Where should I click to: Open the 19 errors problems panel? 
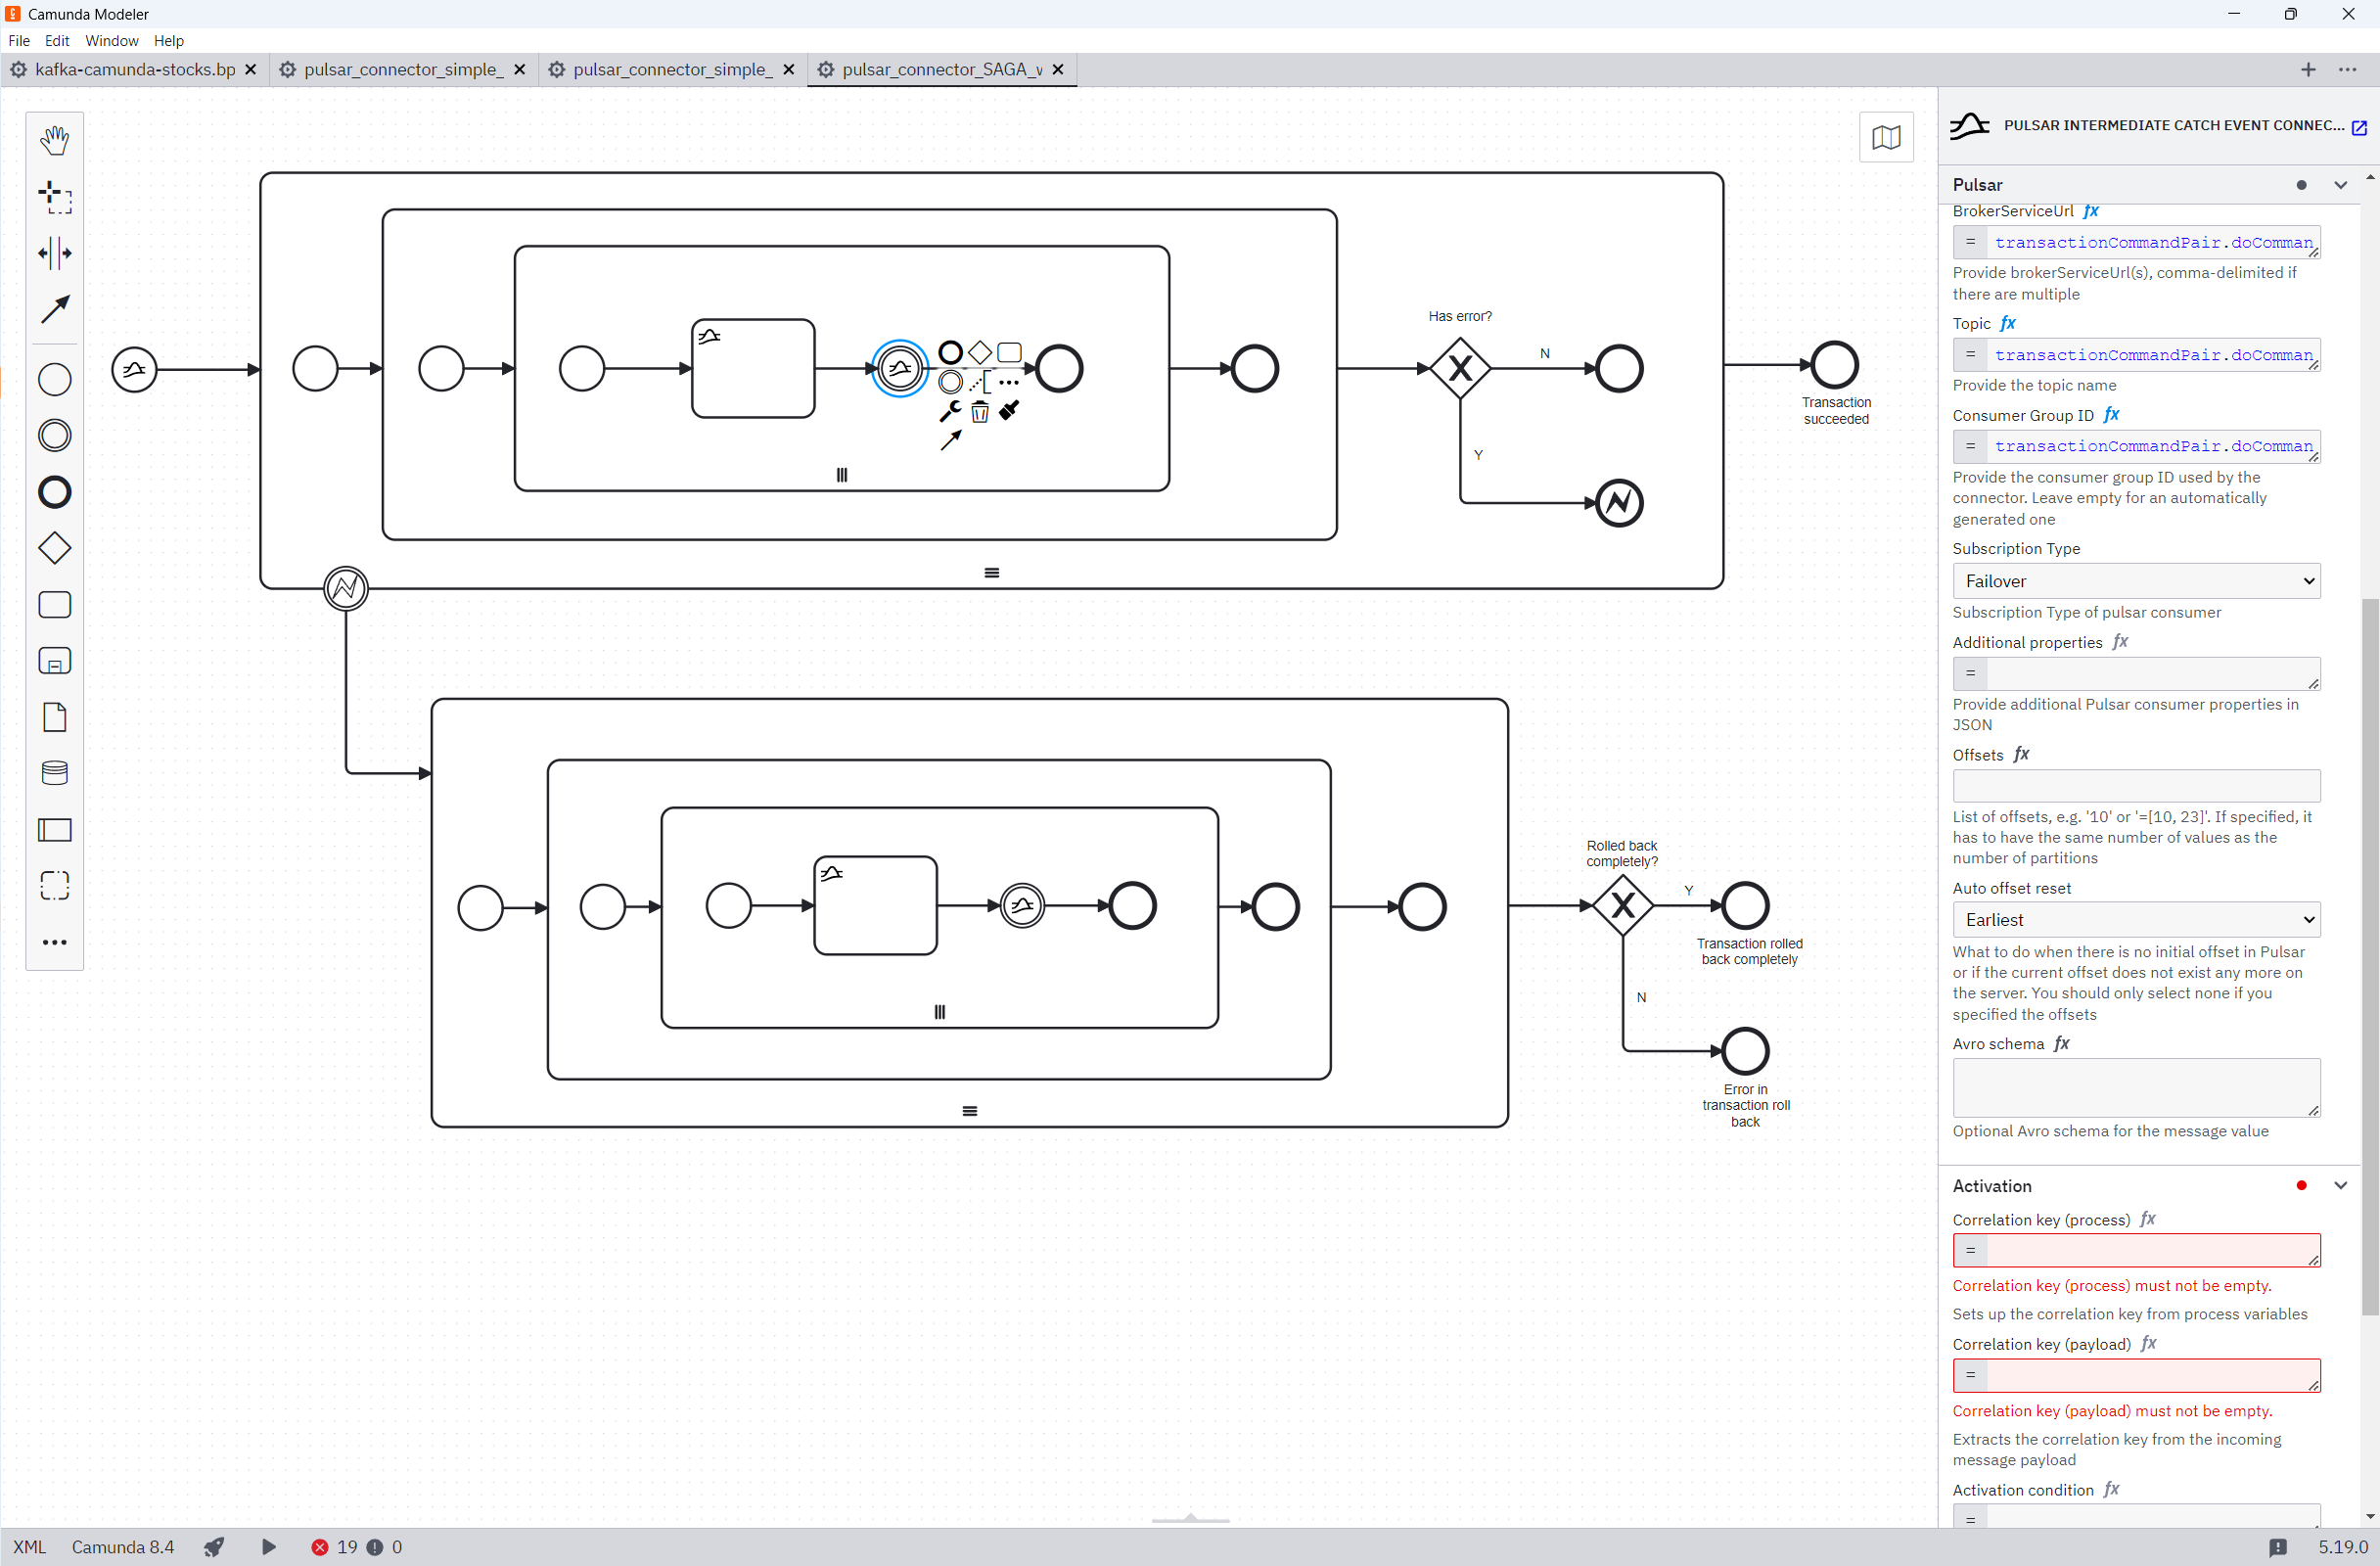pos(335,1547)
